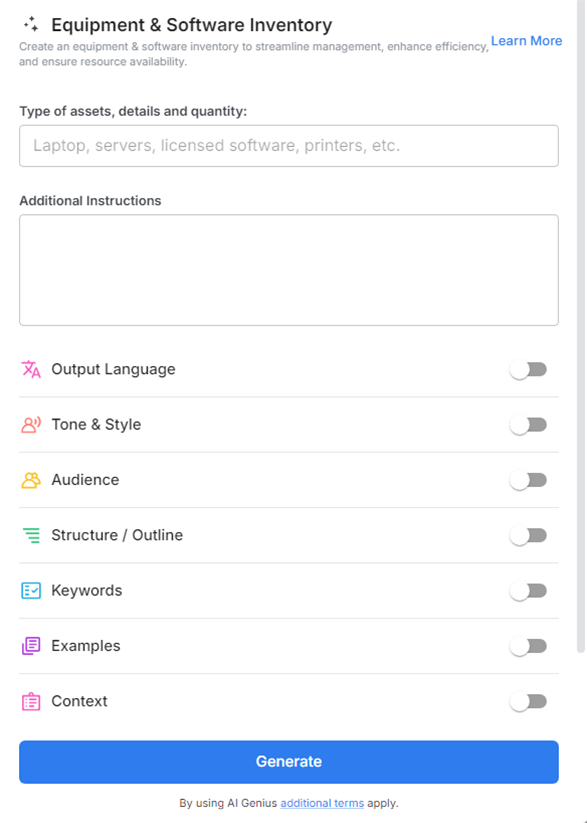Click the checklist icon next to Keywords
This screenshot has height=823, width=587.
pyautogui.click(x=29, y=590)
